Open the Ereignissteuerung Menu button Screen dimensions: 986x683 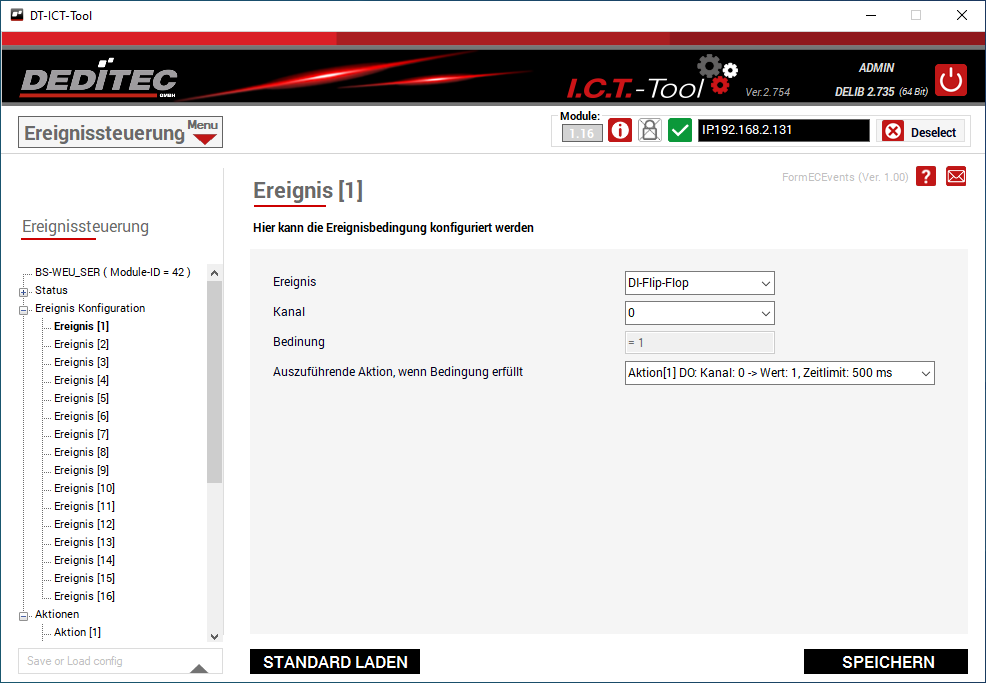tap(120, 132)
